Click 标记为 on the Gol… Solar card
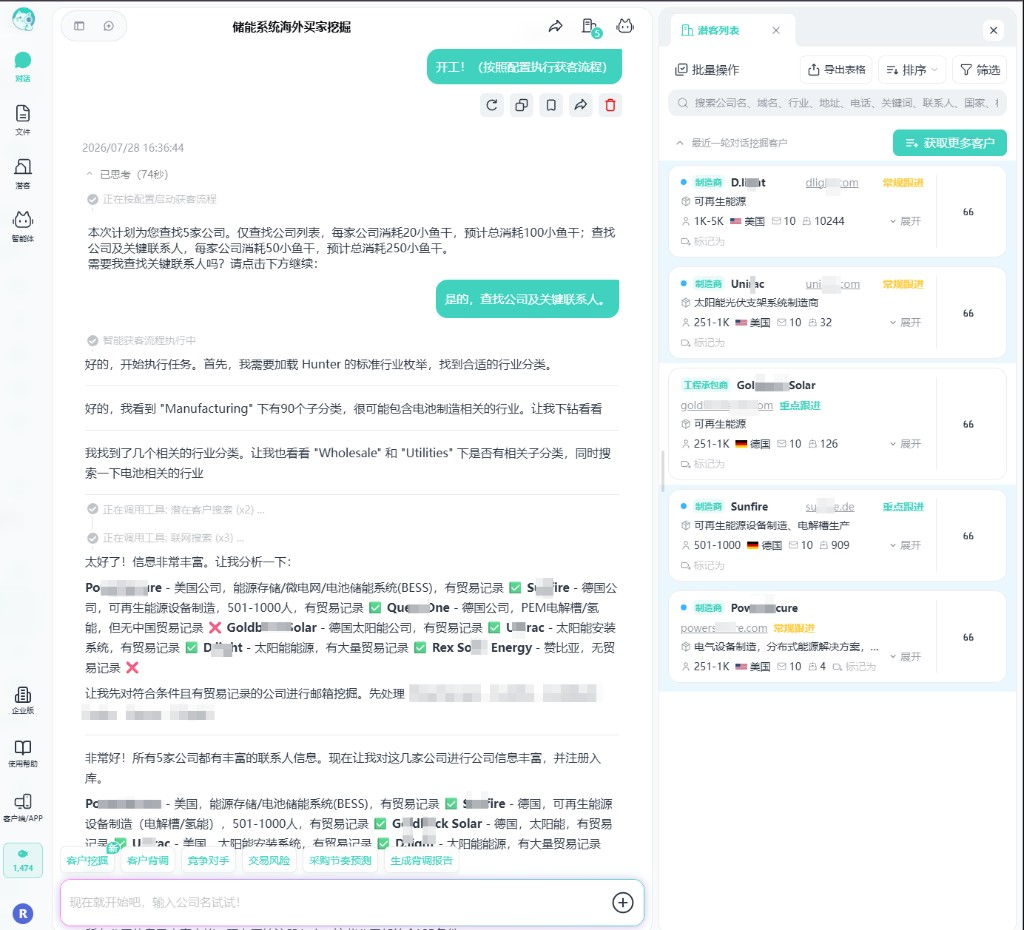The image size is (1024, 930). click(703, 464)
